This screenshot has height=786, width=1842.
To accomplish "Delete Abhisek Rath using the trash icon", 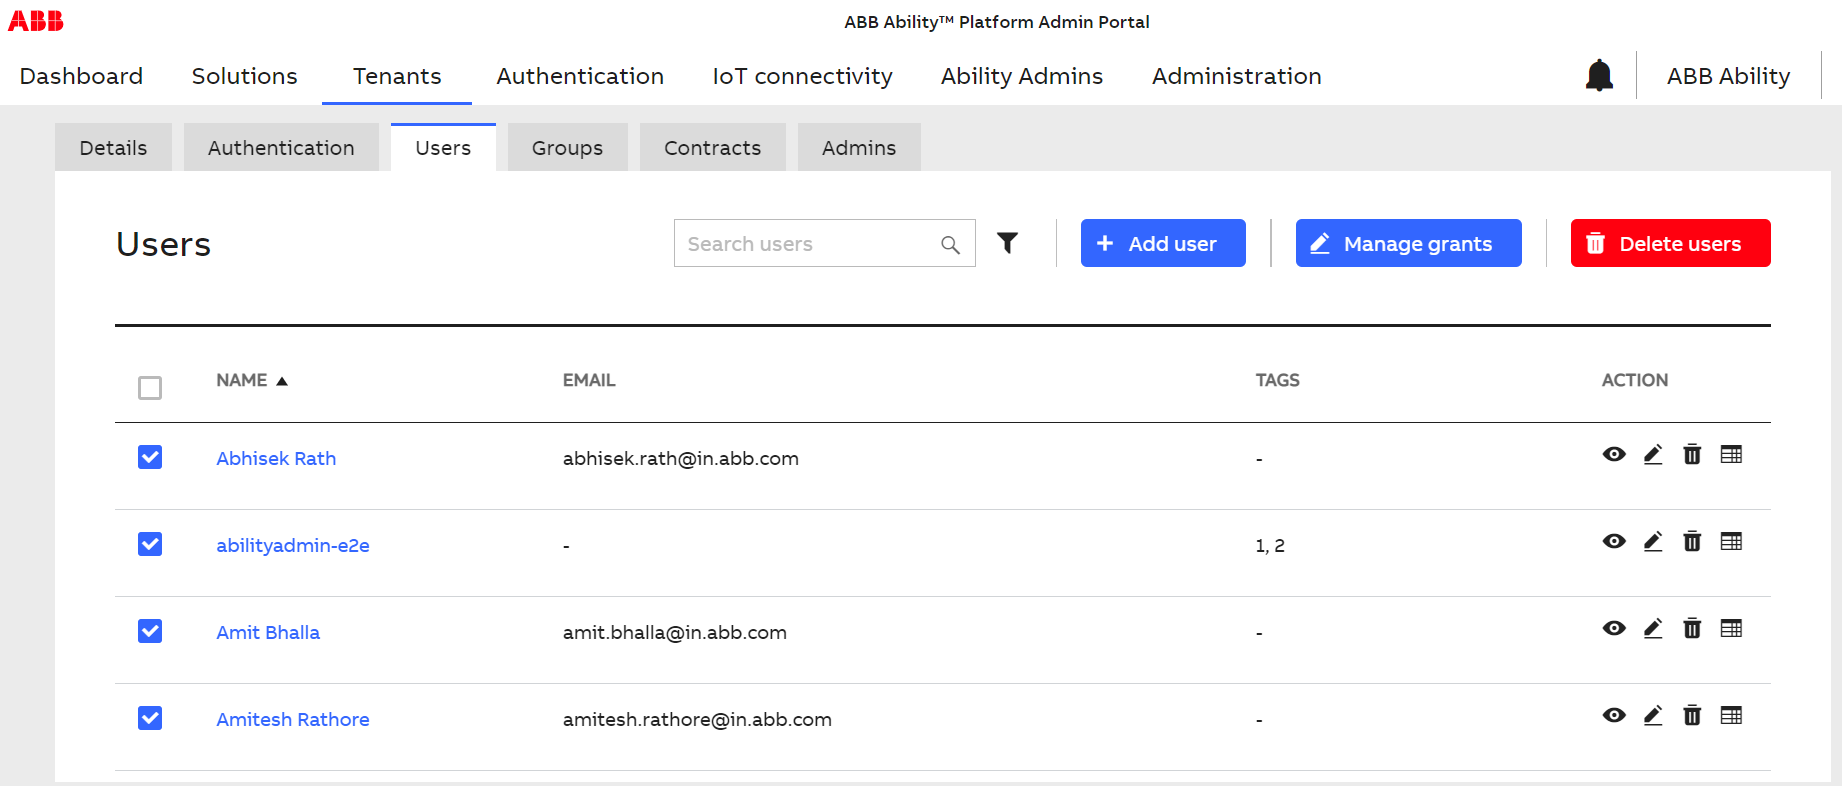I will click(1692, 454).
